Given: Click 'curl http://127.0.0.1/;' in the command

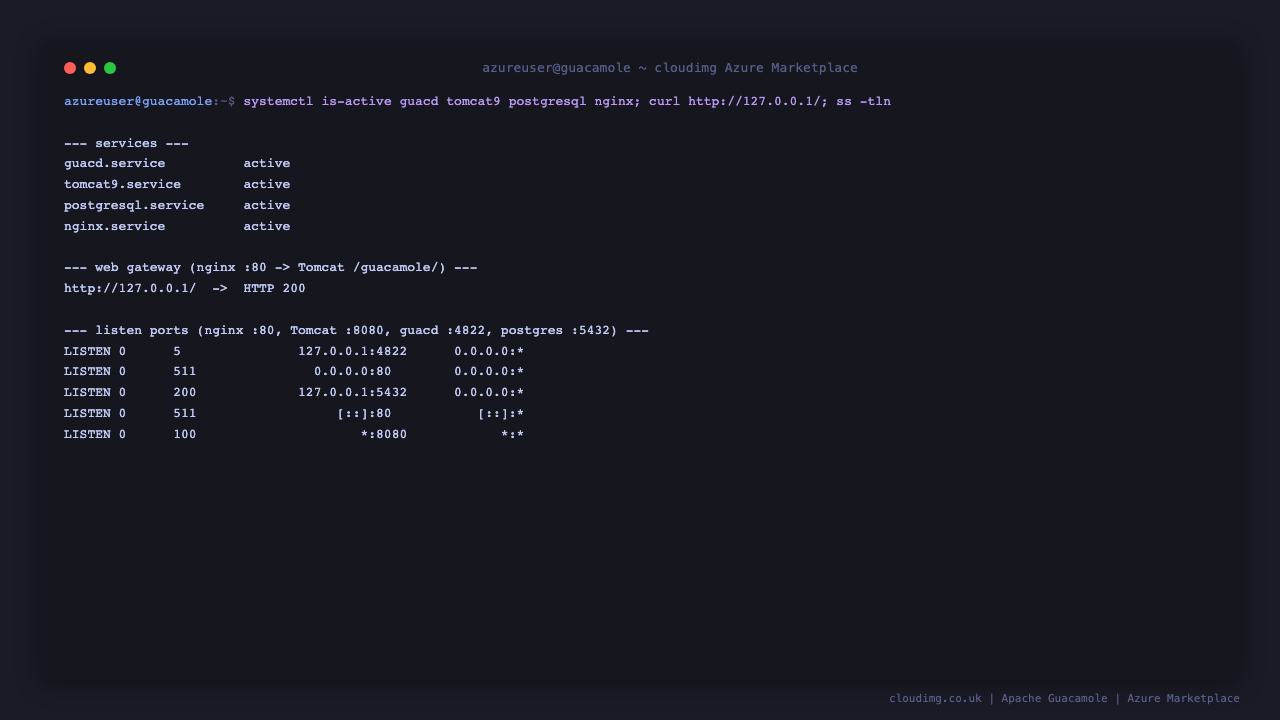Looking at the screenshot, I should pos(738,101).
